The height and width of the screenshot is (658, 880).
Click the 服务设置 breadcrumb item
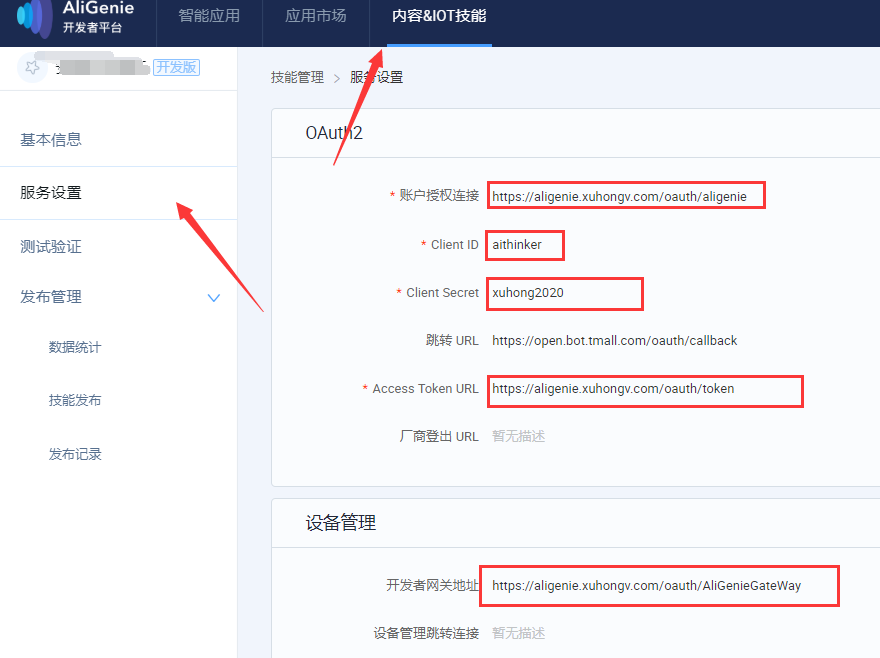pyautogui.click(x=377, y=77)
